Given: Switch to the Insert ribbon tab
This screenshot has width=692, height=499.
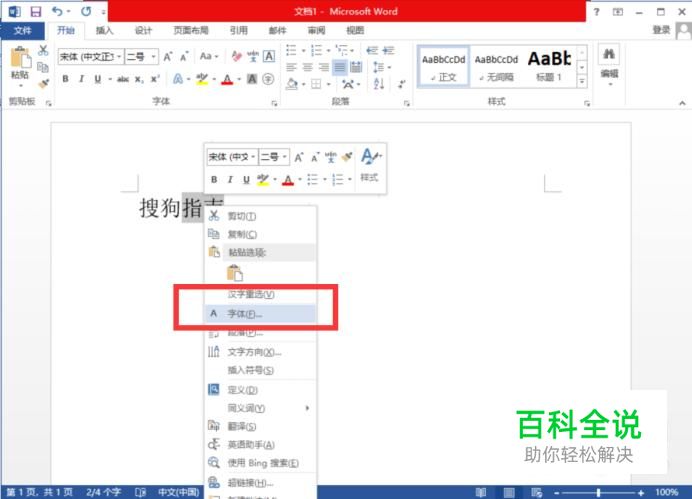Looking at the screenshot, I should [105, 30].
